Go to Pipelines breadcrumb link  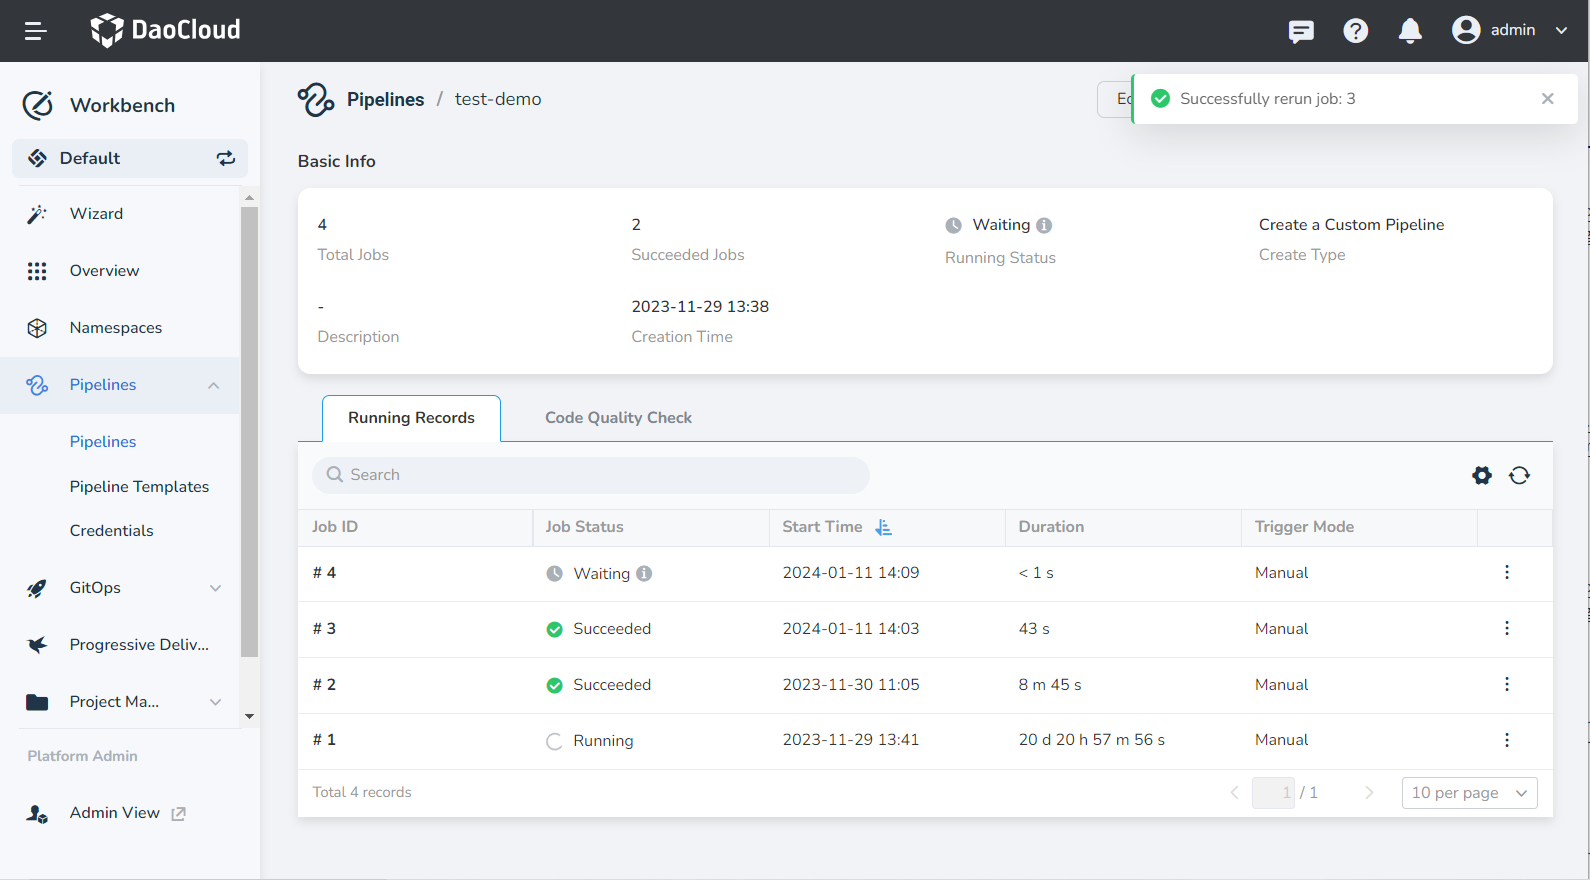click(x=385, y=99)
